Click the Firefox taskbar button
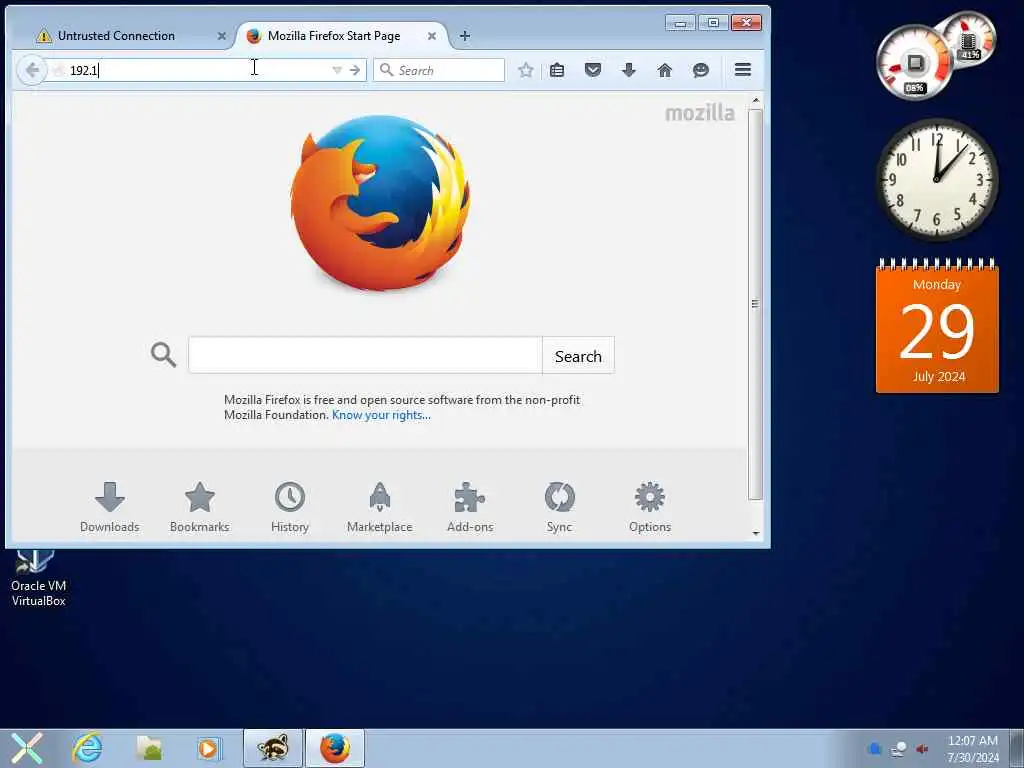This screenshot has height=768, width=1024. [334, 748]
